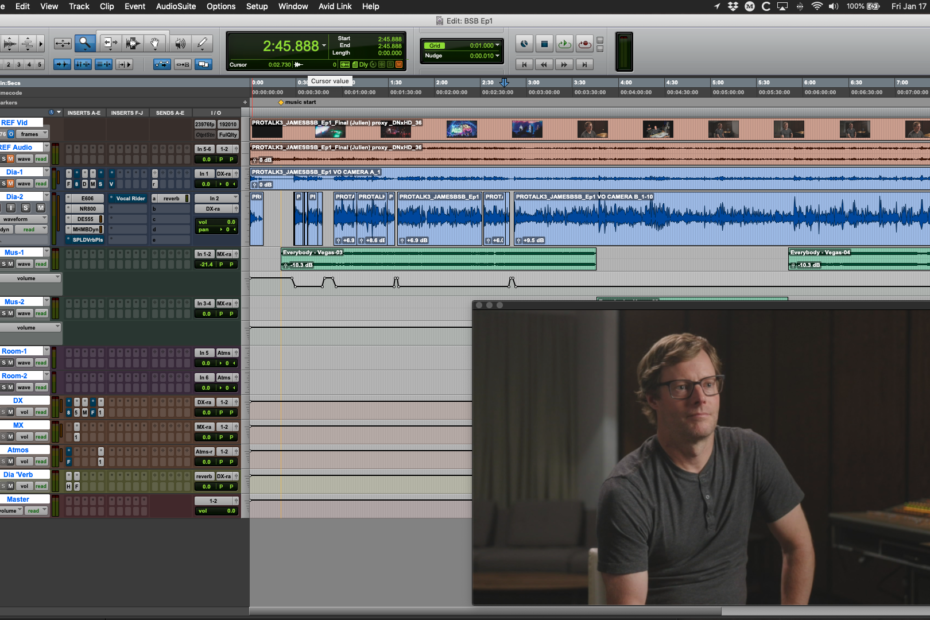Click the Dropbox icon in menu bar

(x=733, y=7)
